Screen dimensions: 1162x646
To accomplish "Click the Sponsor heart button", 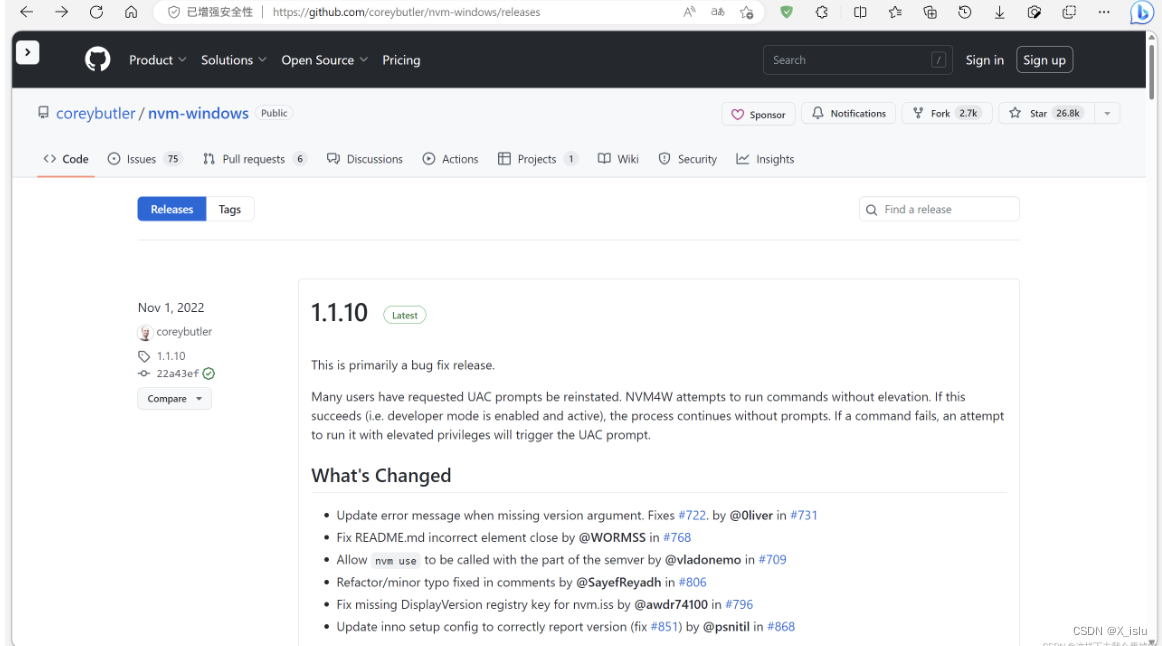I will [758, 114].
